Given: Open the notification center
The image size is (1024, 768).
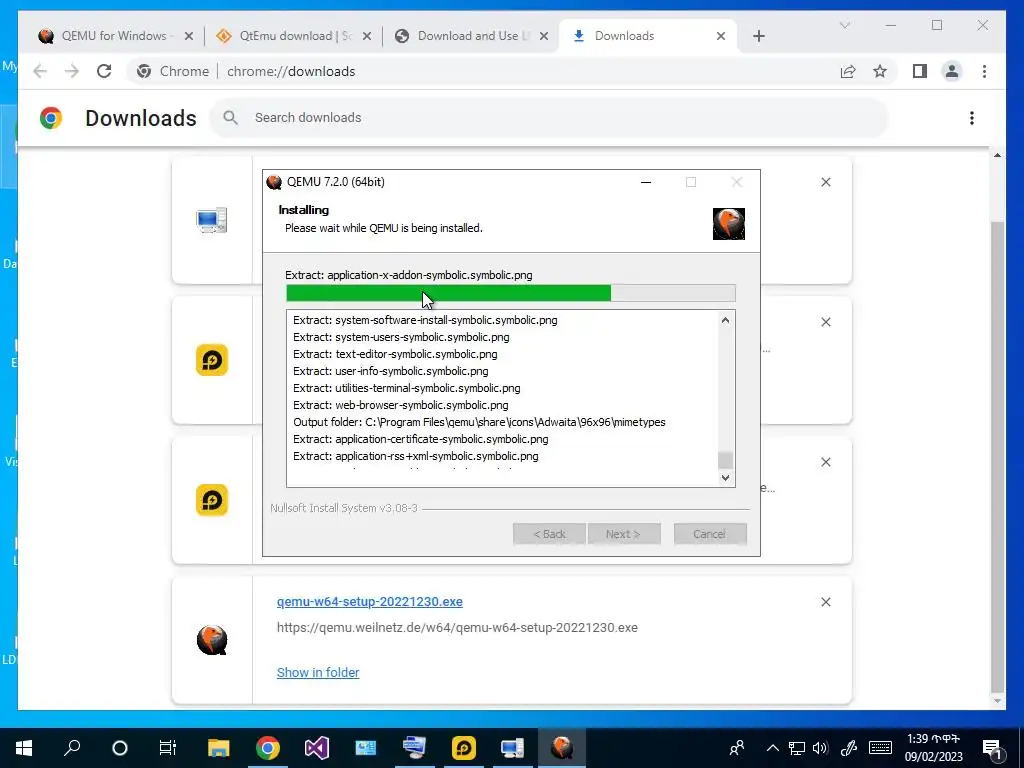Looking at the screenshot, I should pyautogui.click(x=992, y=749).
